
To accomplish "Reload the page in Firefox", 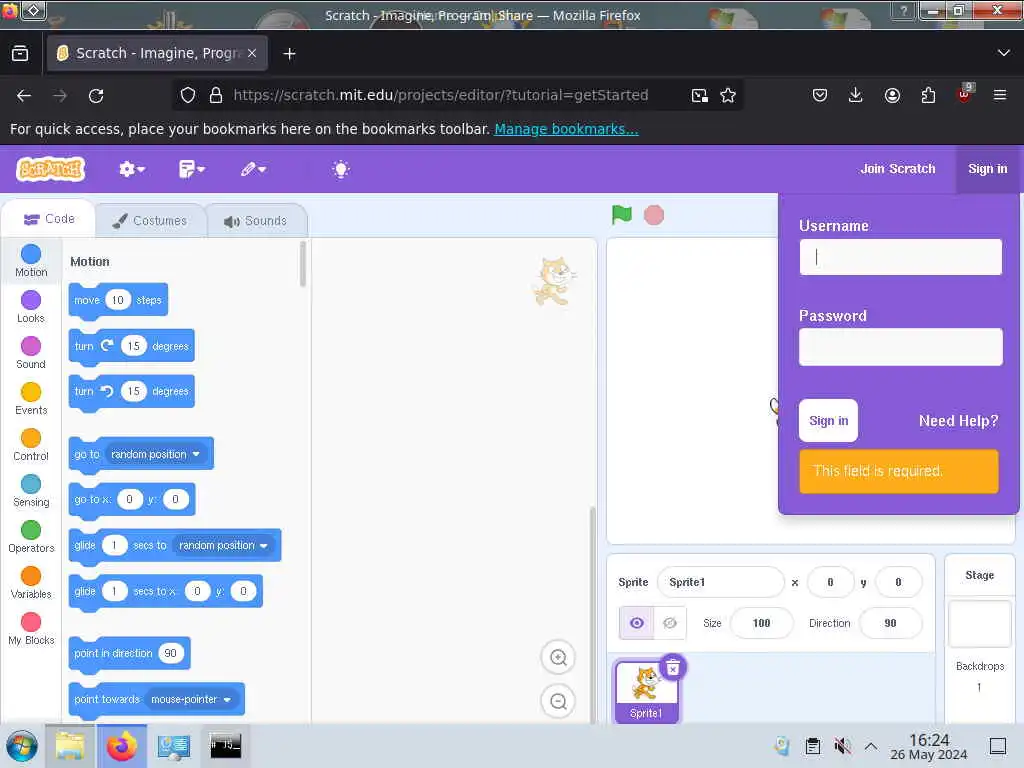I will point(96,95).
